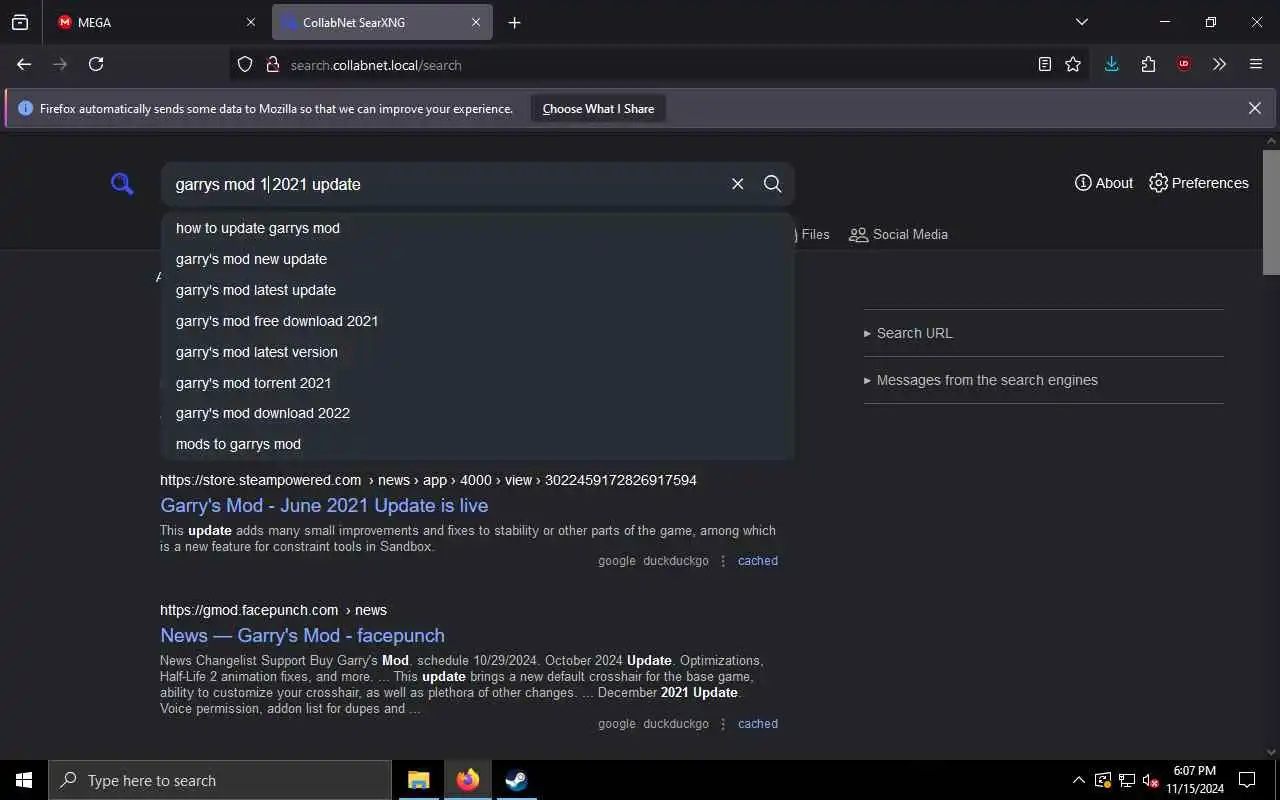Image resolution: width=1280 pixels, height=800 pixels.
Task: Go forward one page
Action: 60,64
